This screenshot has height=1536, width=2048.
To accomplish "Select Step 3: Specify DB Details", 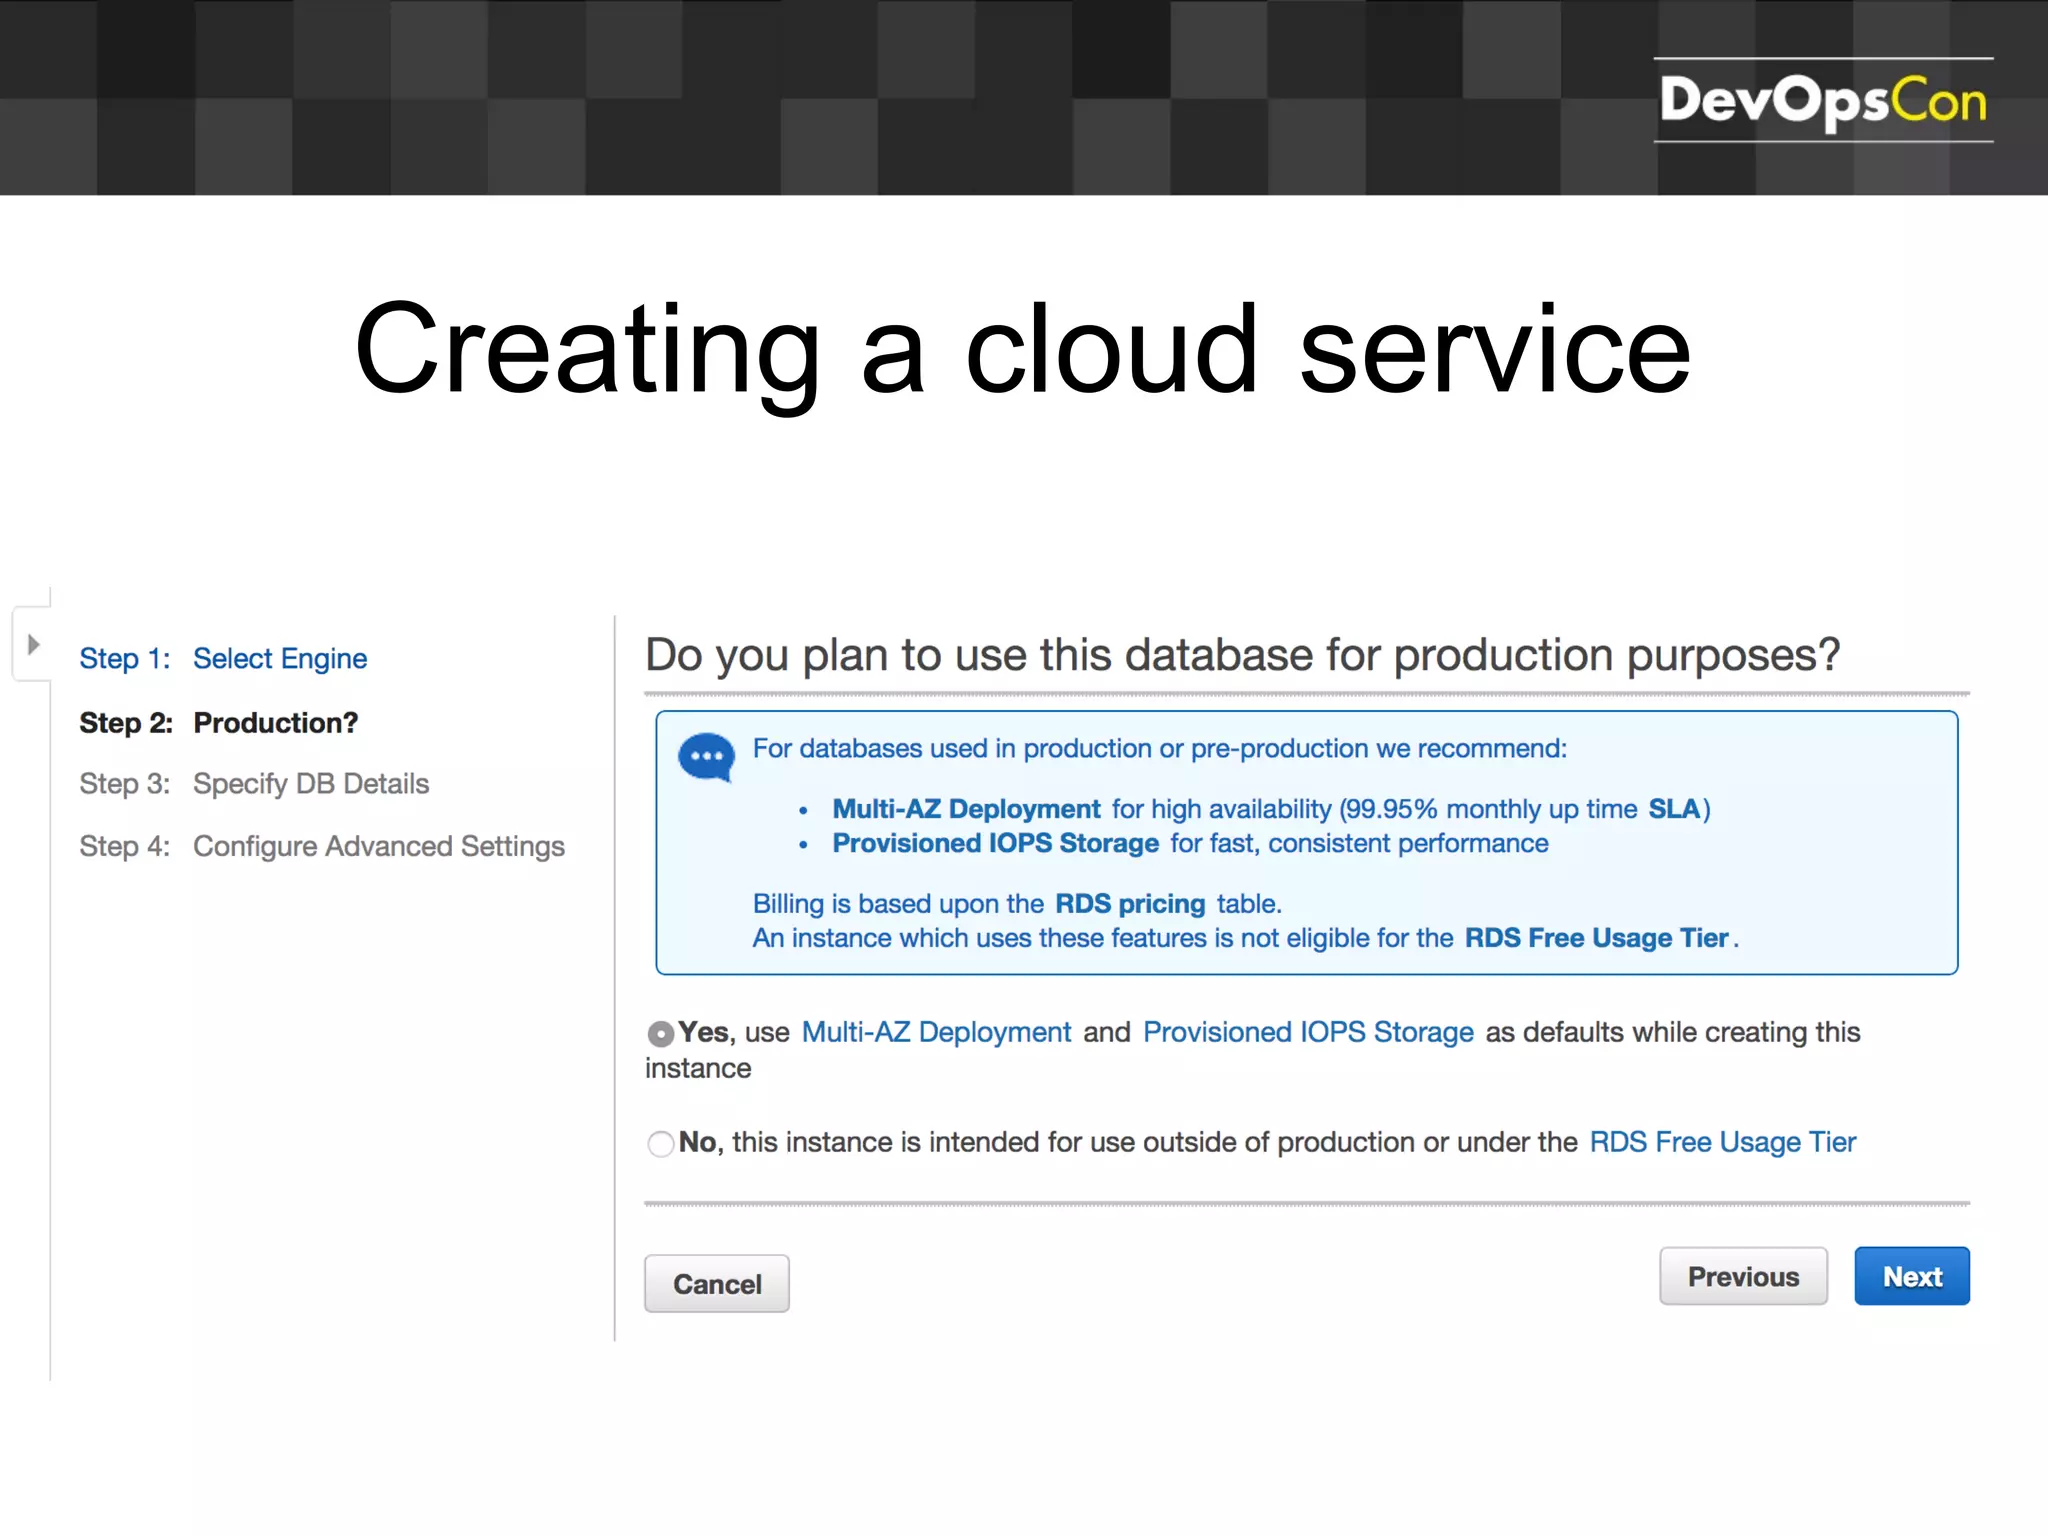I will coord(254,783).
